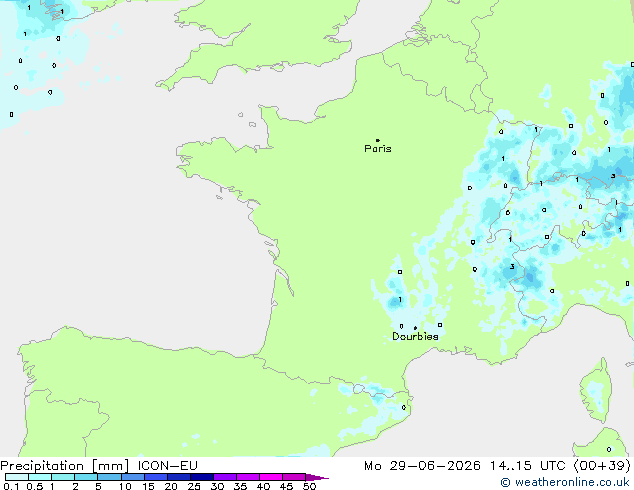634x490 pixels.
Task: Select the Dourbies location label
Action: [415, 336]
